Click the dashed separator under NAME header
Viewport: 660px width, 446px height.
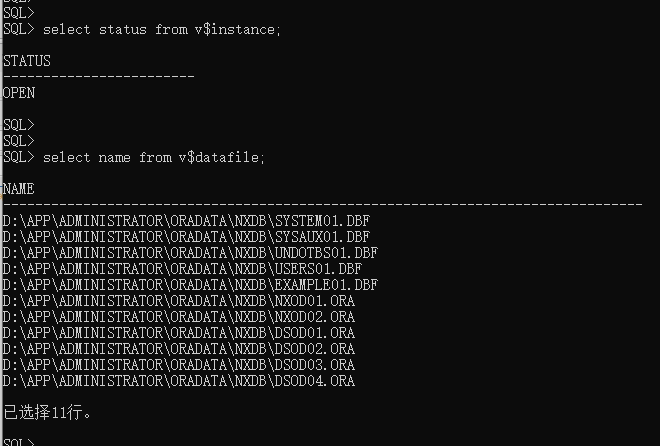pyautogui.click(x=322, y=205)
